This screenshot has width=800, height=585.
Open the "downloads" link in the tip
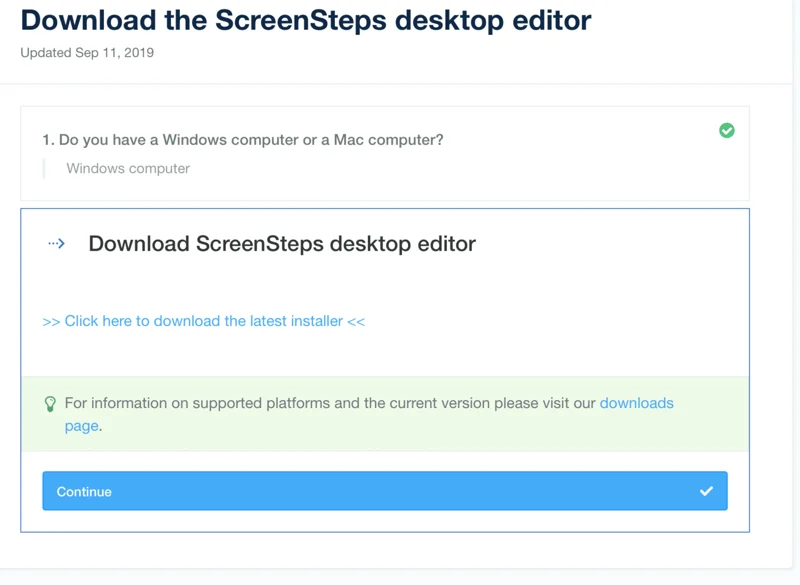[637, 403]
